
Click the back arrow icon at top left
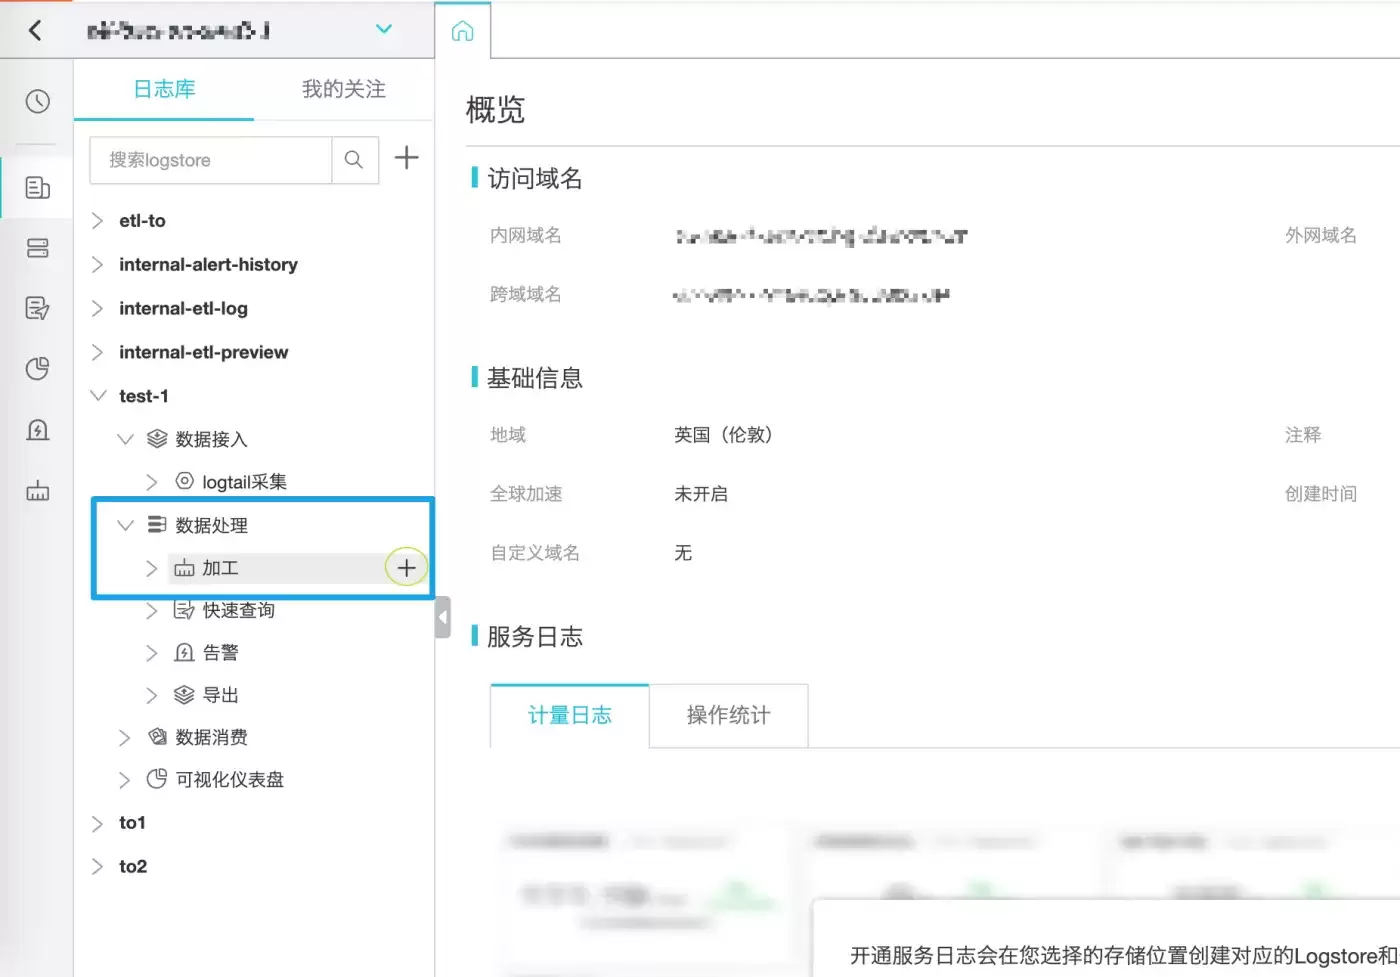tap(36, 30)
